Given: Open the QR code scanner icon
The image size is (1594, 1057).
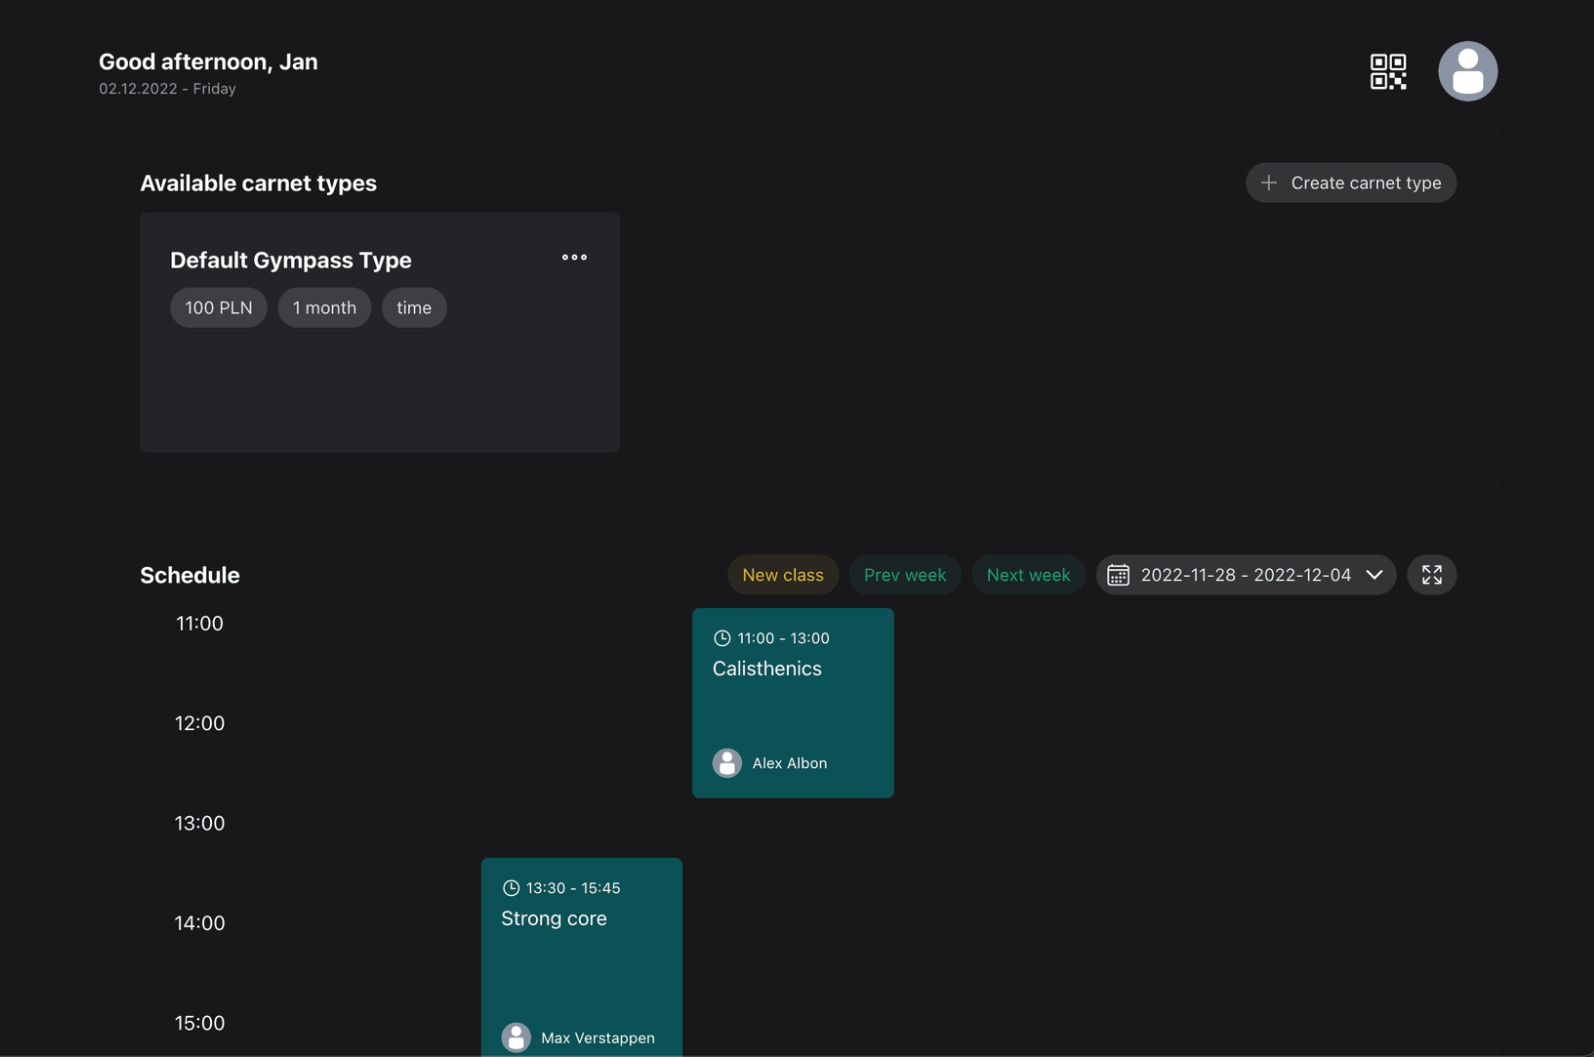Looking at the screenshot, I should coord(1387,72).
